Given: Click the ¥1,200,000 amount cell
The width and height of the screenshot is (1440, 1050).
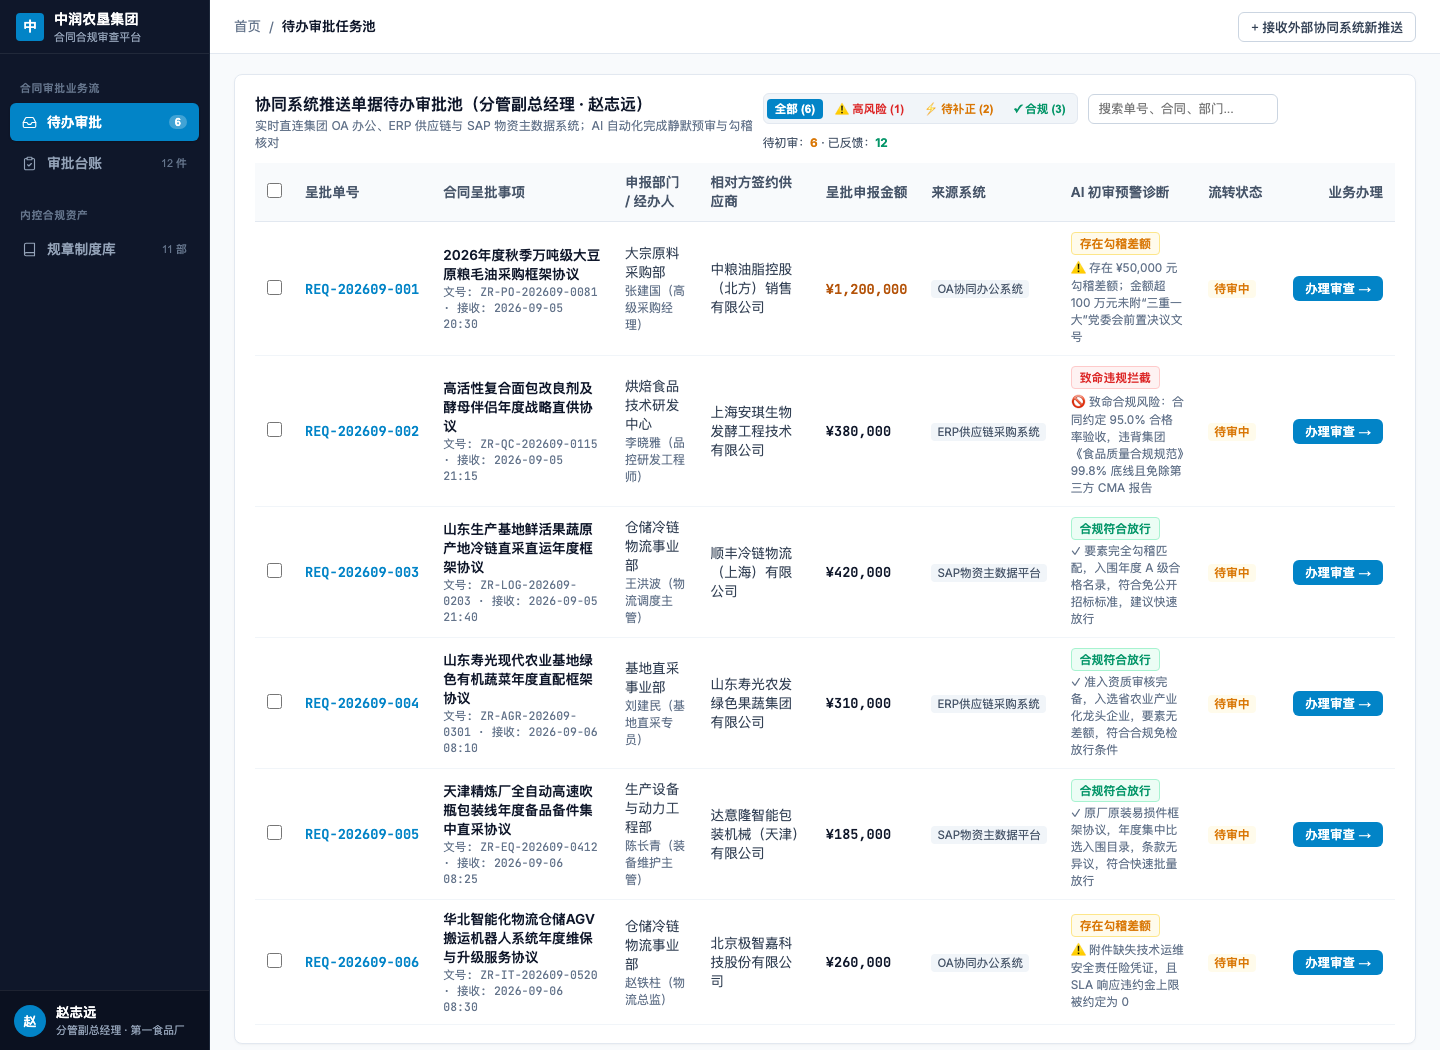Looking at the screenshot, I should pyautogui.click(x=866, y=289).
